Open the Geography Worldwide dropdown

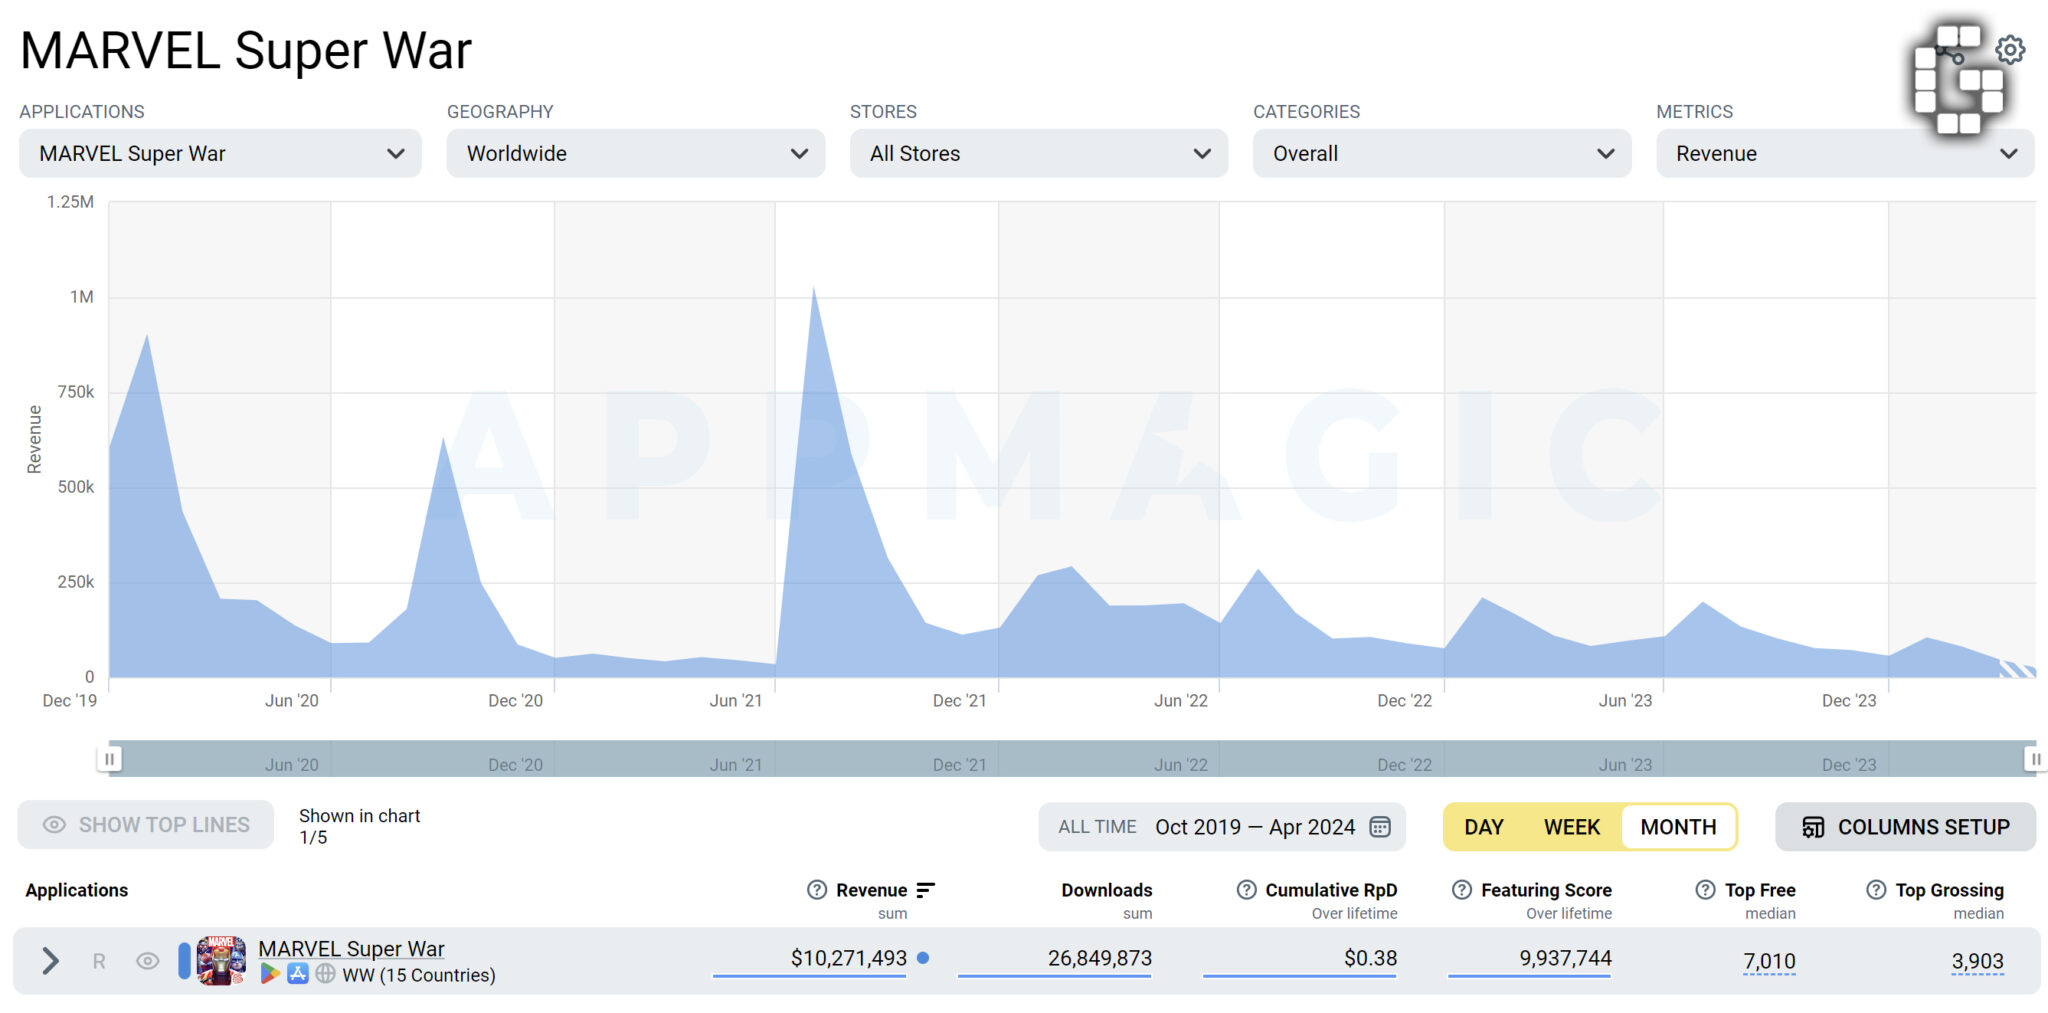pyautogui.click(x=635, y=153)
